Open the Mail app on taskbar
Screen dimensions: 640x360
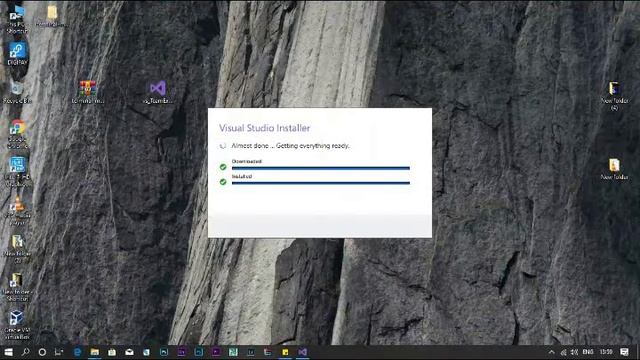pos(129,352)
